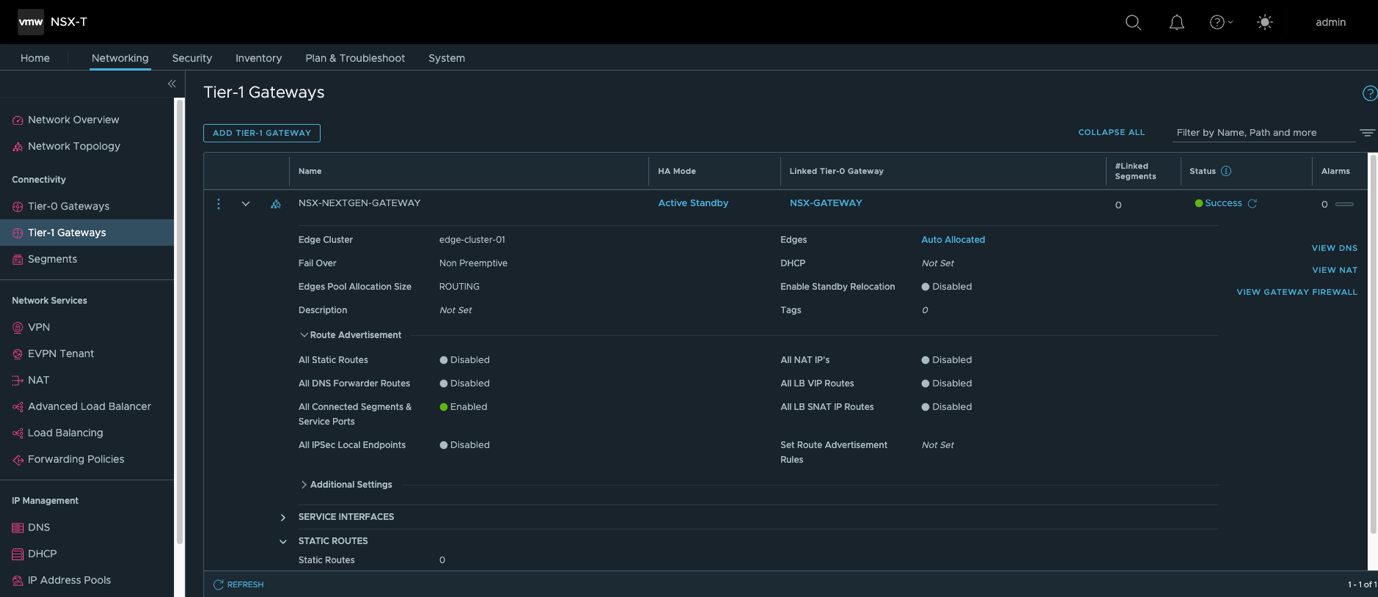The image size is (1378, 597).
Task: Click the Non Preemptive fail over value
Action: [x=473, y=263]
